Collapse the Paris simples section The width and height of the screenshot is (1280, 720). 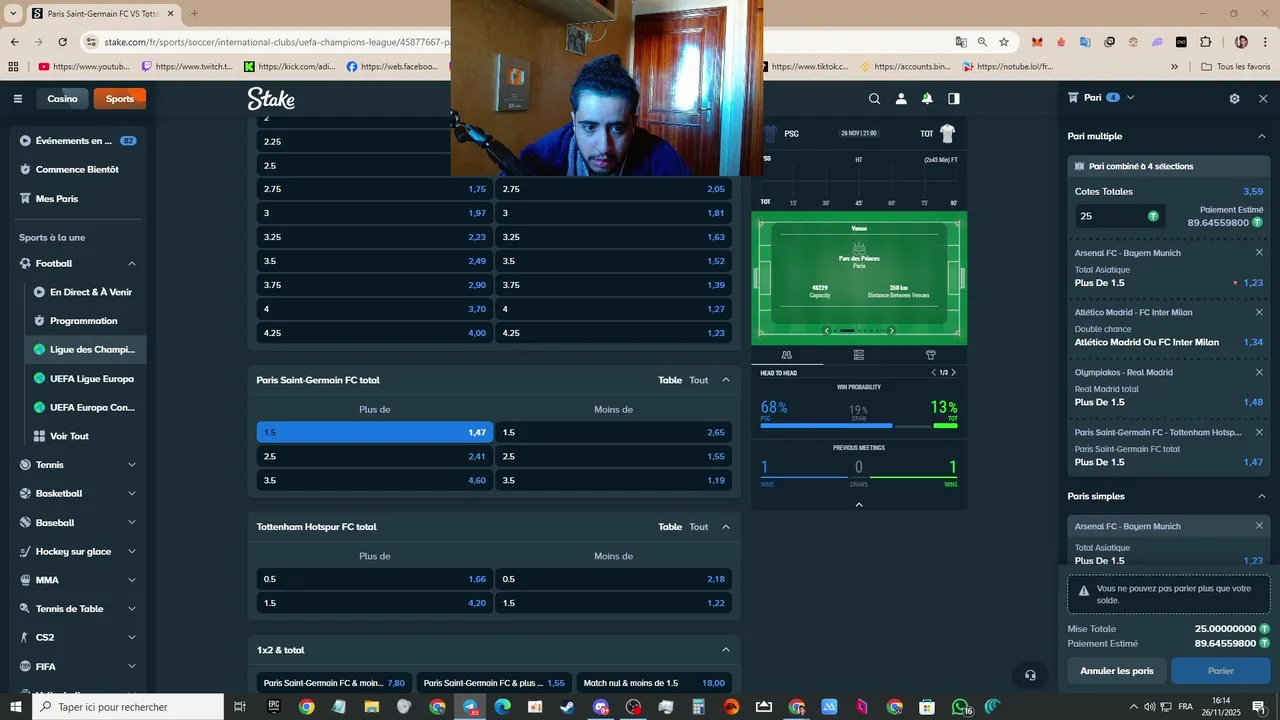point(1262,496)
